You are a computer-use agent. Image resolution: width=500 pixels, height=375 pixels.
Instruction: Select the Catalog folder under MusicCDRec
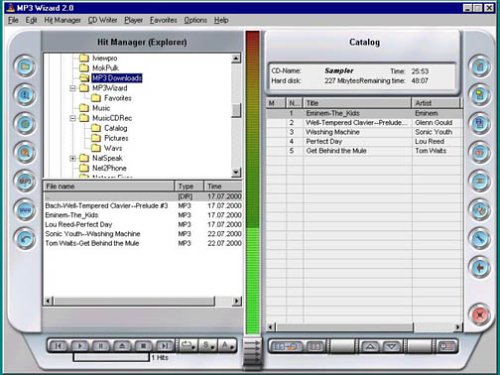[x=116, y=128]
